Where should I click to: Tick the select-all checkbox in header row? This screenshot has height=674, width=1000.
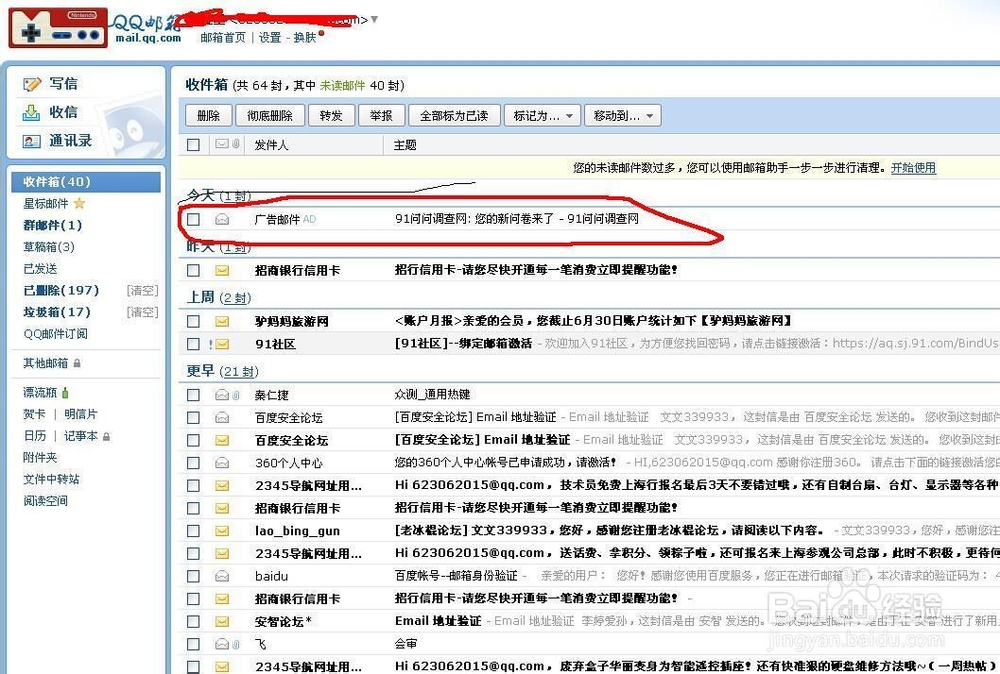[193, 145]
